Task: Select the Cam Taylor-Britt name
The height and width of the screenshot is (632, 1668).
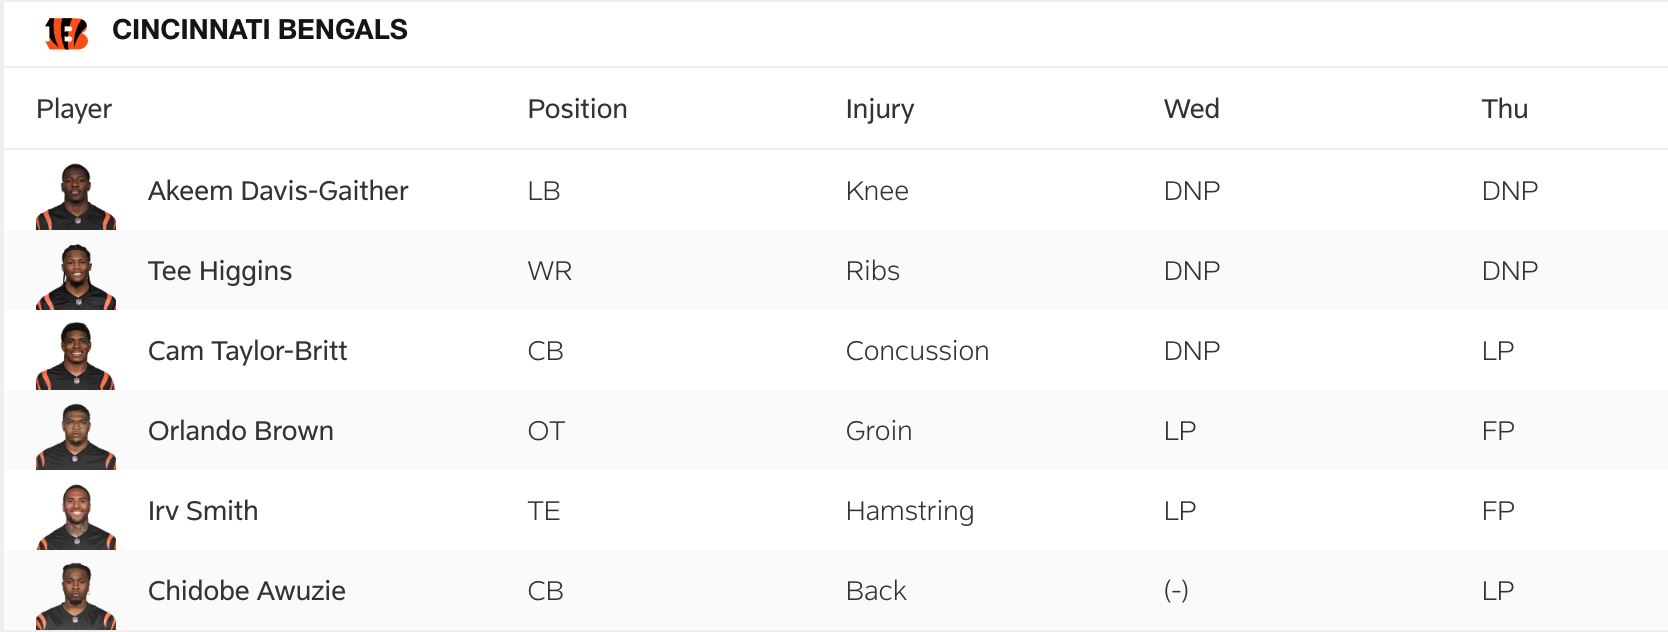Action: 247,351
